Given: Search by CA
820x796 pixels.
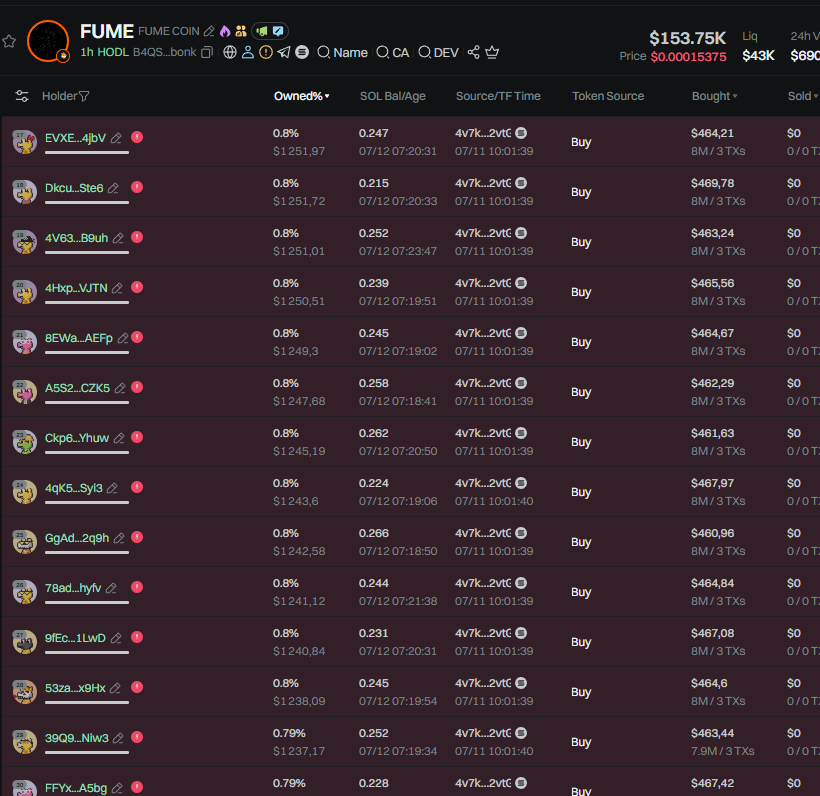Looking at the screenshot, I should pos(393,53).
